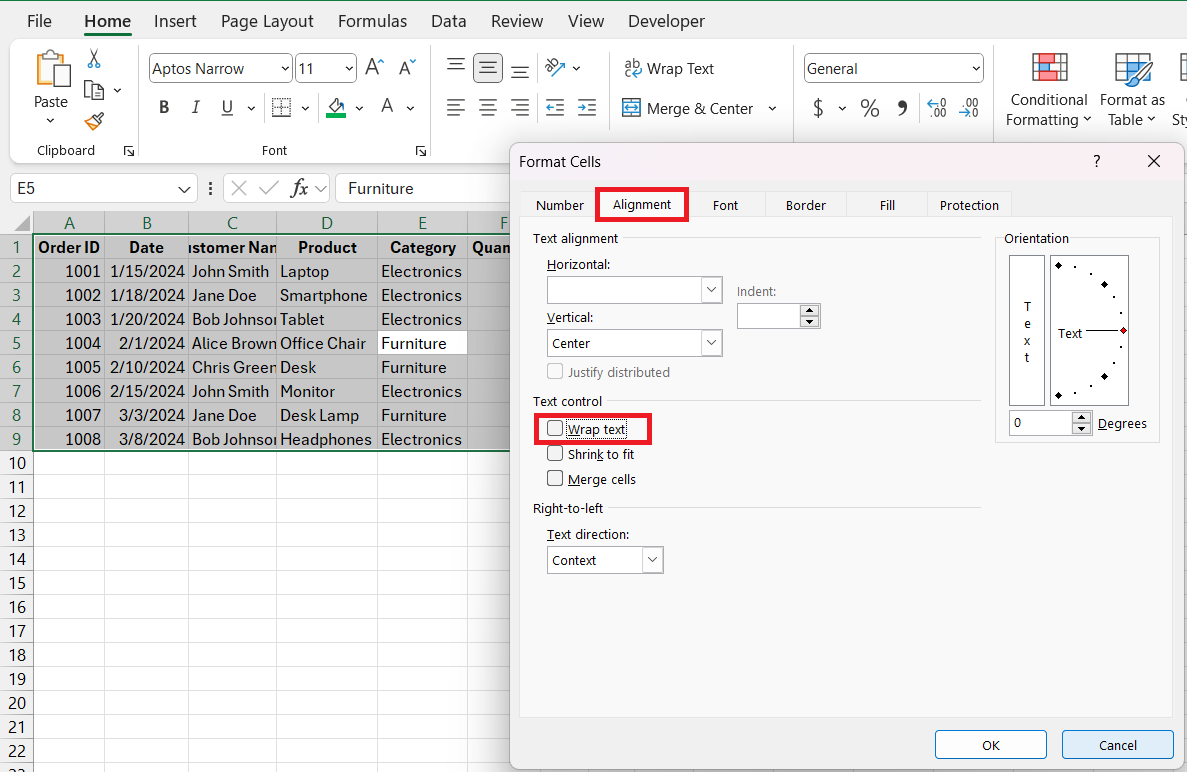This screenshot has width=1187, height=772.
Task: Click Increase Indent icon
Action: (x=587, y=107)
